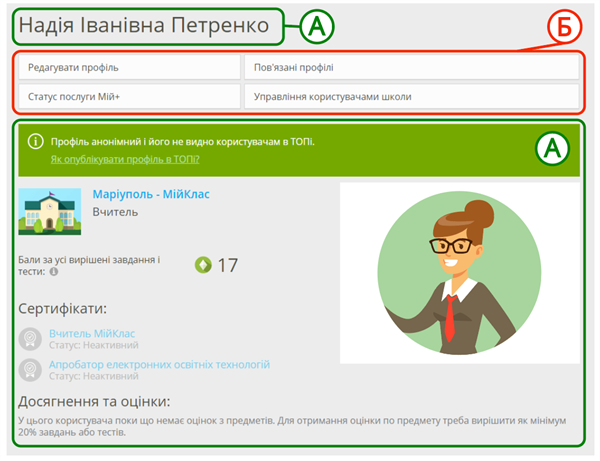
Task: Click info icon in green anonymous profile banner
Action: point(35,142)
